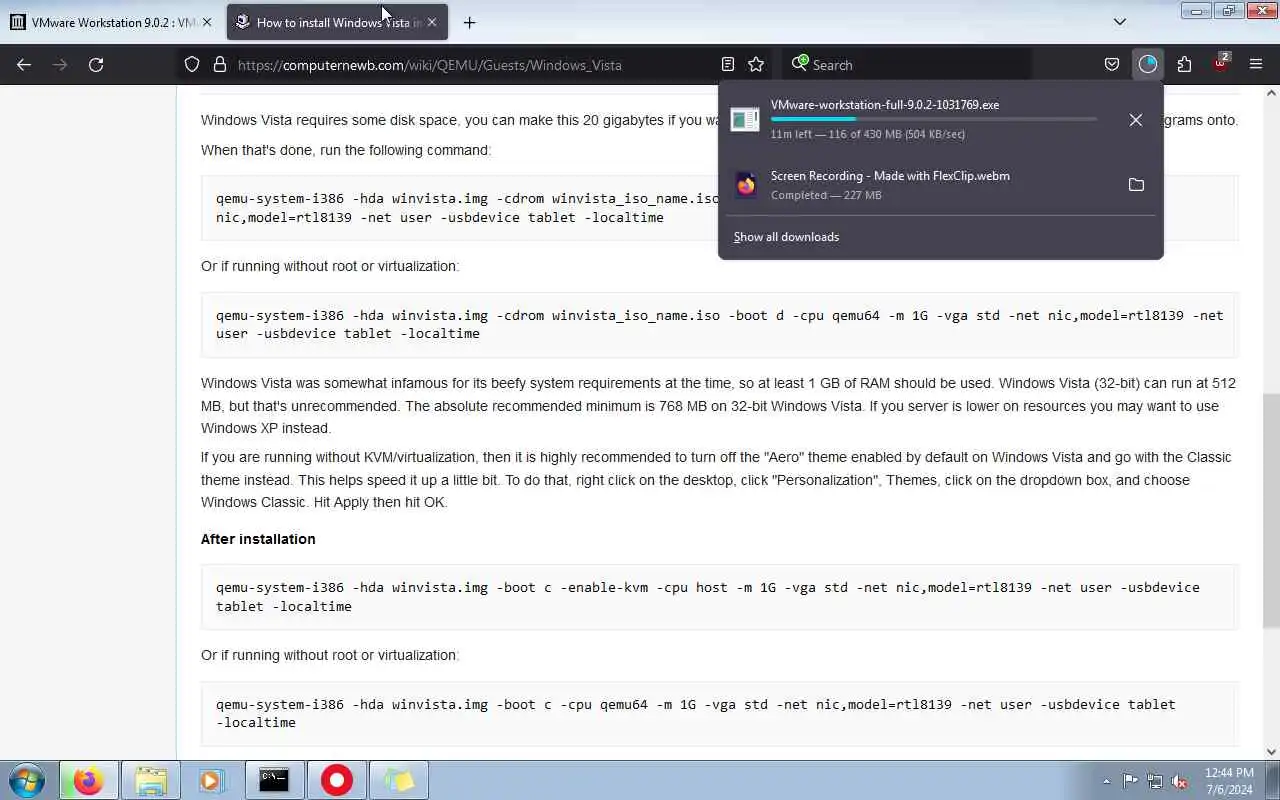Reload the current page
The image size is (1280, 800).
pyautogui.click(x=96, y=64)
